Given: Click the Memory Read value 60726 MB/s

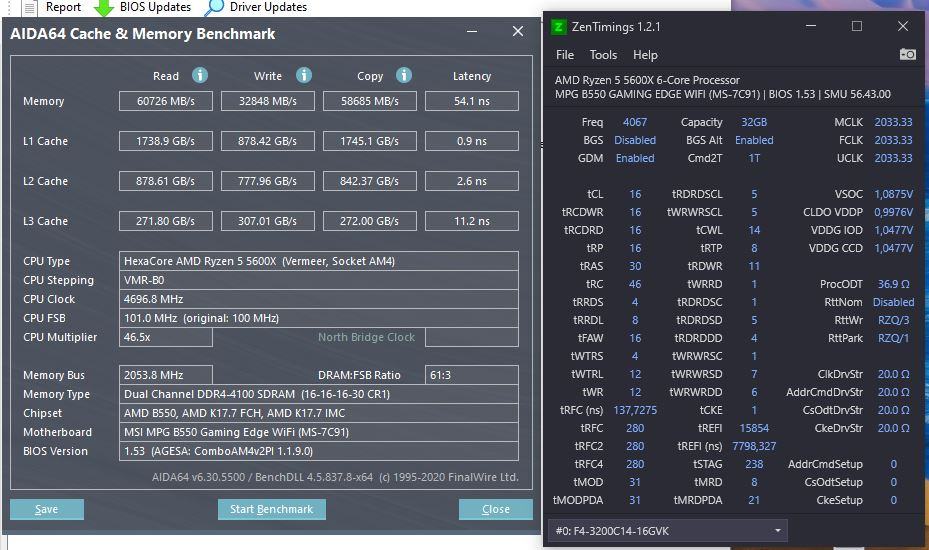Looking at the screenshot, I should click(x=166, y=101).
